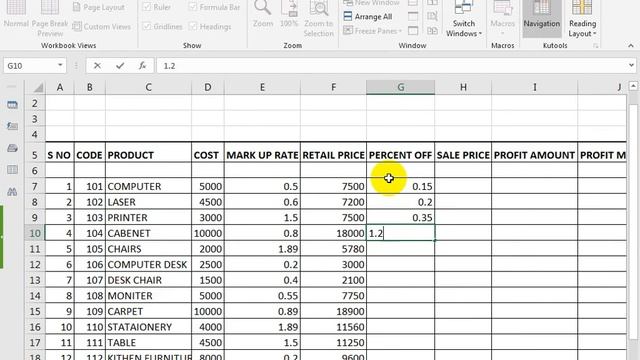Select row 10 header

[x=35, y=233]
